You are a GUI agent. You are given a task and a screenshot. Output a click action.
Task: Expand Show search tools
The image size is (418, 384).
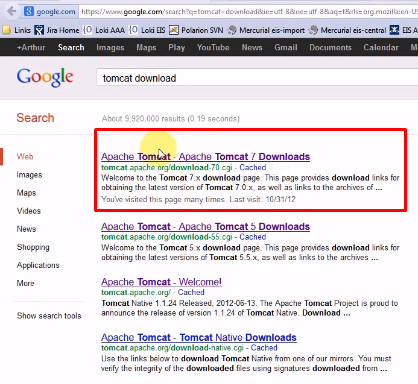pyautogui.click(x=49, y=316)
